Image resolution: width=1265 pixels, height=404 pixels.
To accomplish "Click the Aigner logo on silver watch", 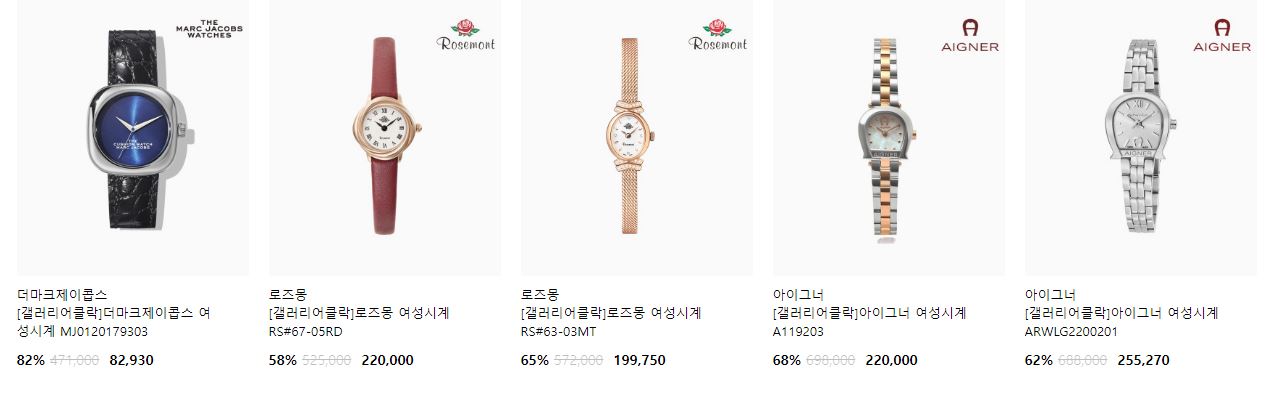I will point(1222,35).
